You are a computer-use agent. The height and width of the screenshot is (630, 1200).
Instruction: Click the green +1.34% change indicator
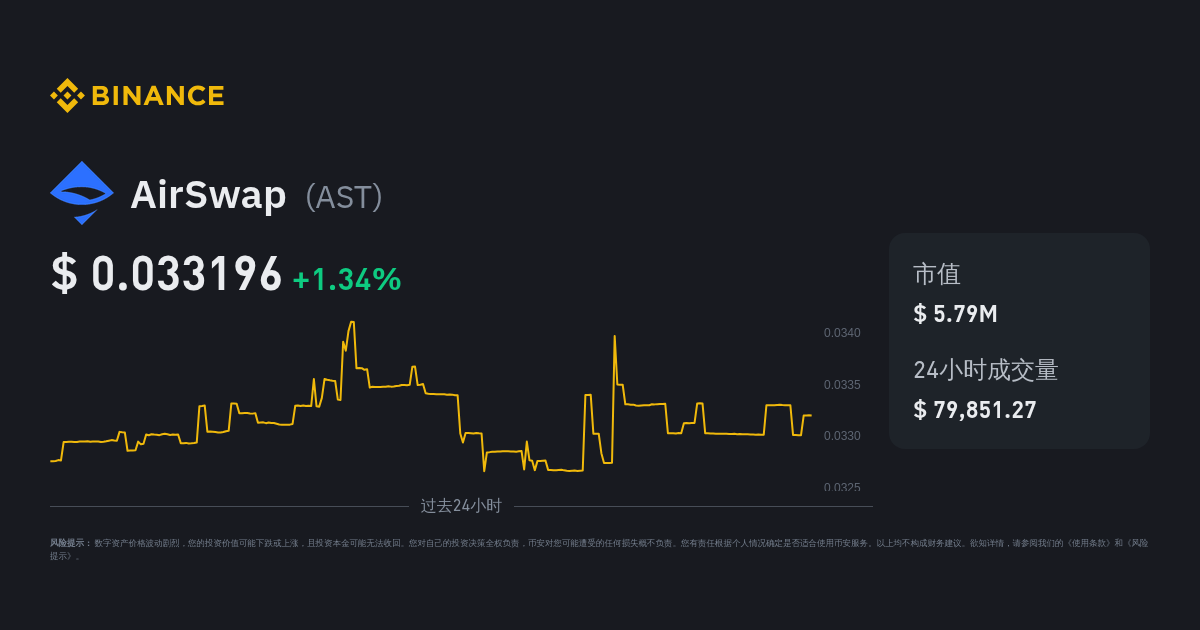click(x=346, y=280)
